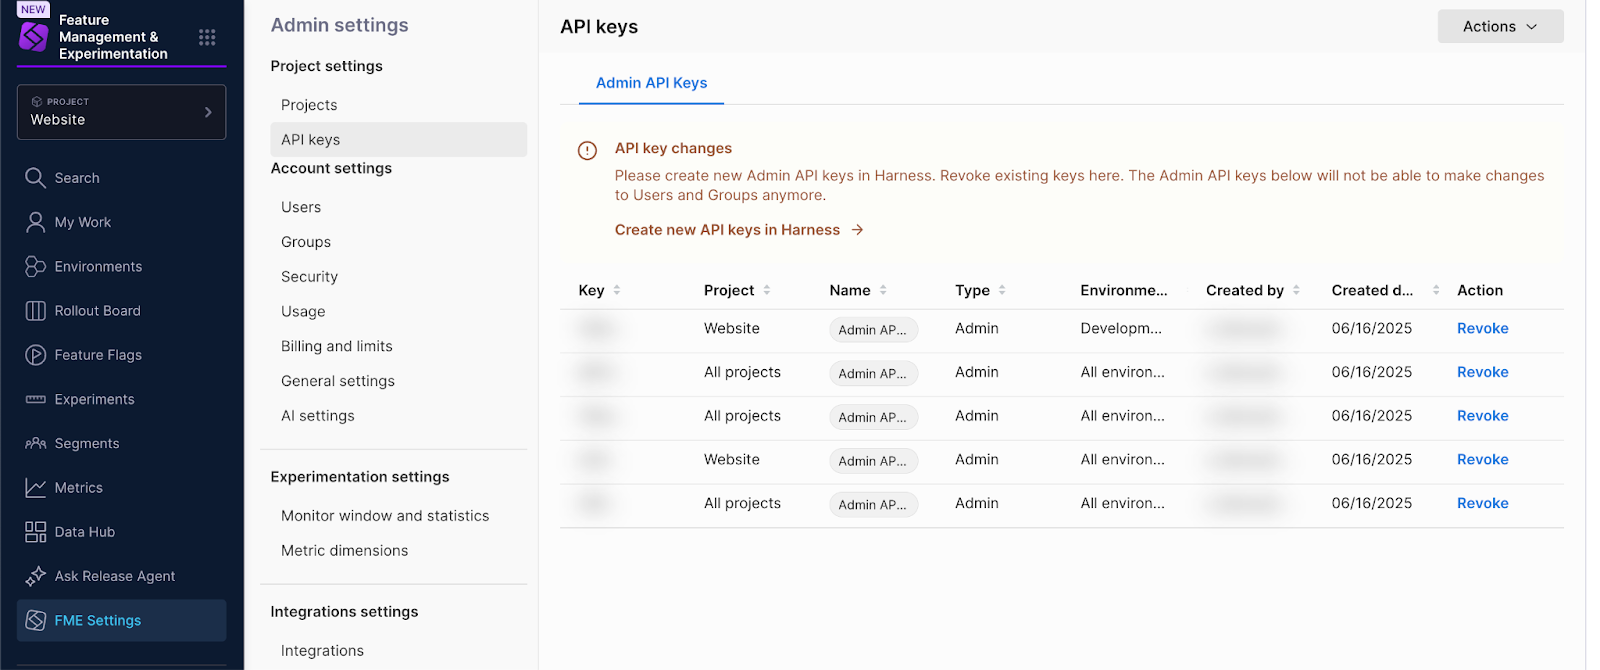Sort table by Type column

click(x=1002, y=290)
